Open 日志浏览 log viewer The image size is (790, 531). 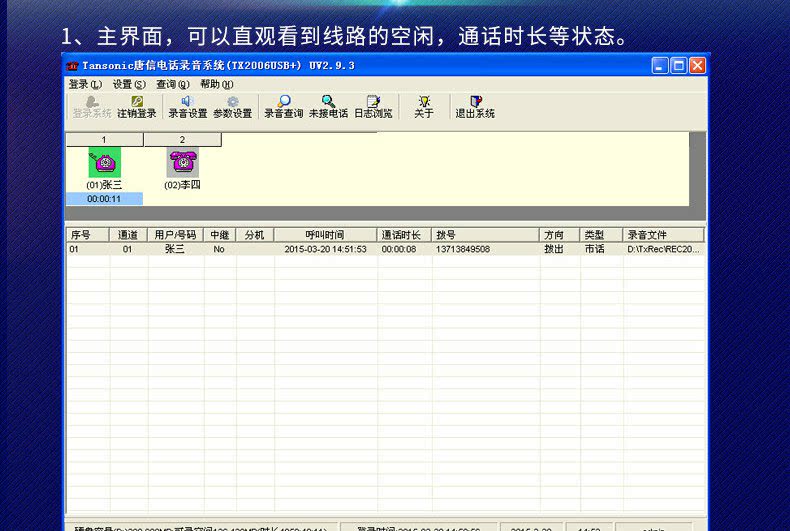pyautogui.click(x=373, y=107)
